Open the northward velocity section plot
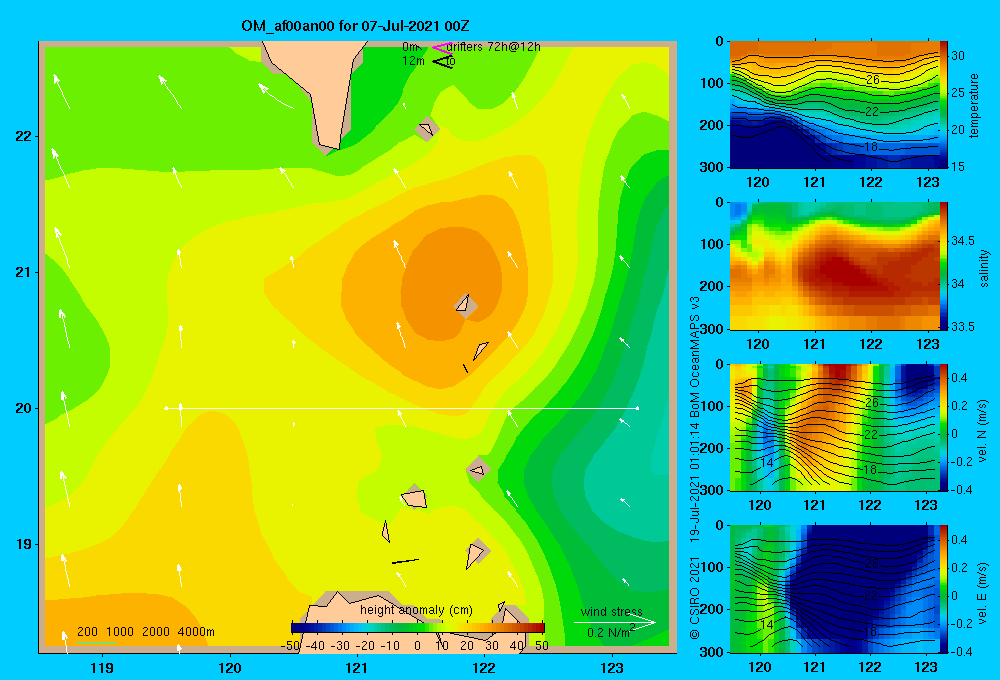 pos(834,427)
